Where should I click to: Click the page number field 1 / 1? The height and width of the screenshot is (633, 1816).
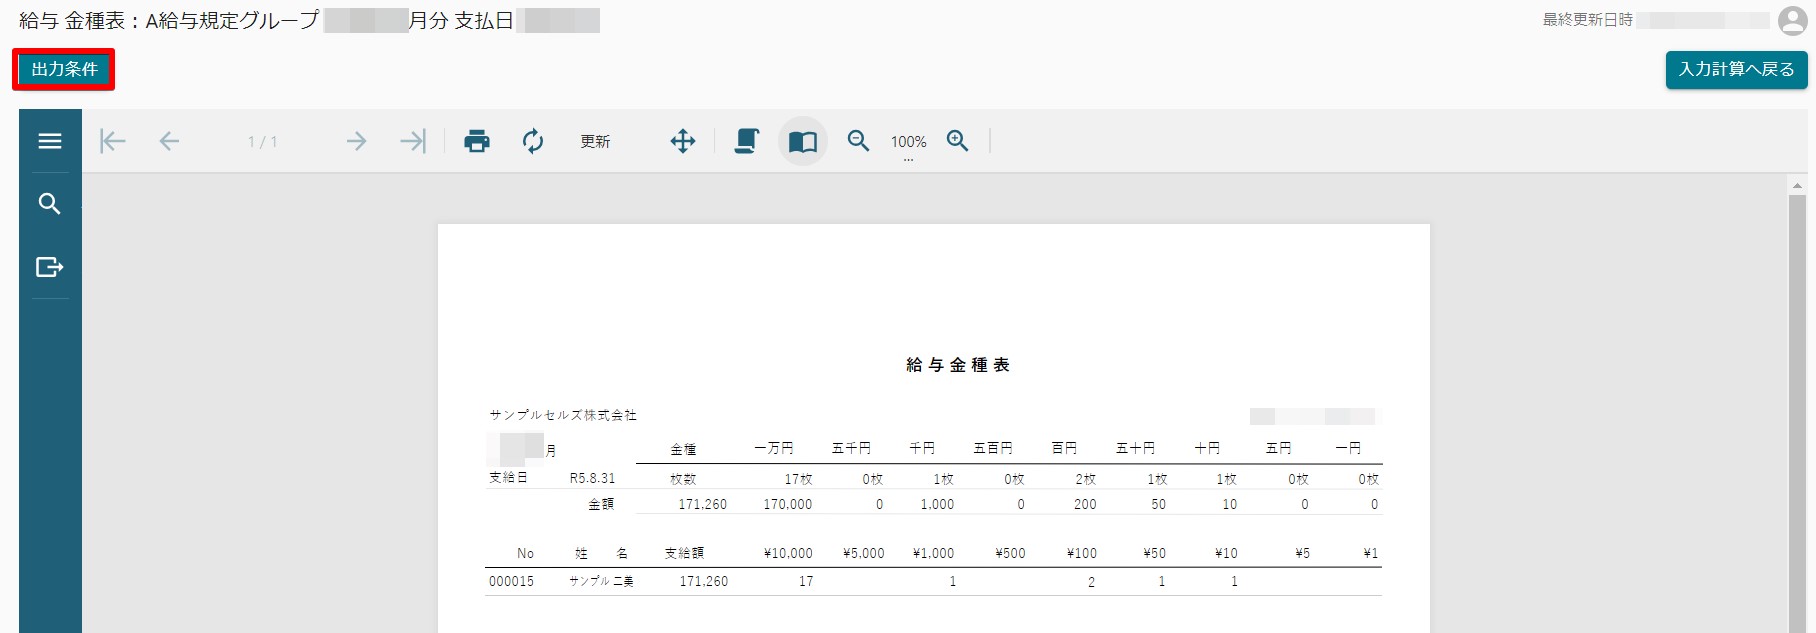[263, 142]
